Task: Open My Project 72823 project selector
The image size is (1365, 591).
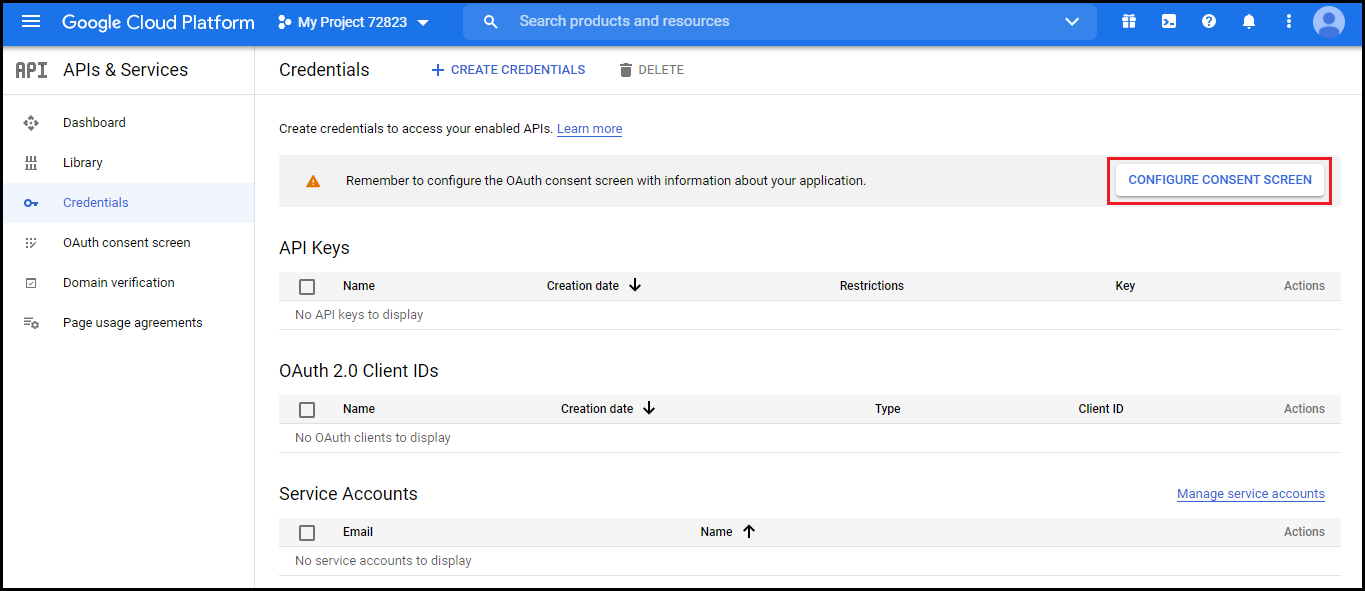Action: pyautogui.click(x=353, y=22)
